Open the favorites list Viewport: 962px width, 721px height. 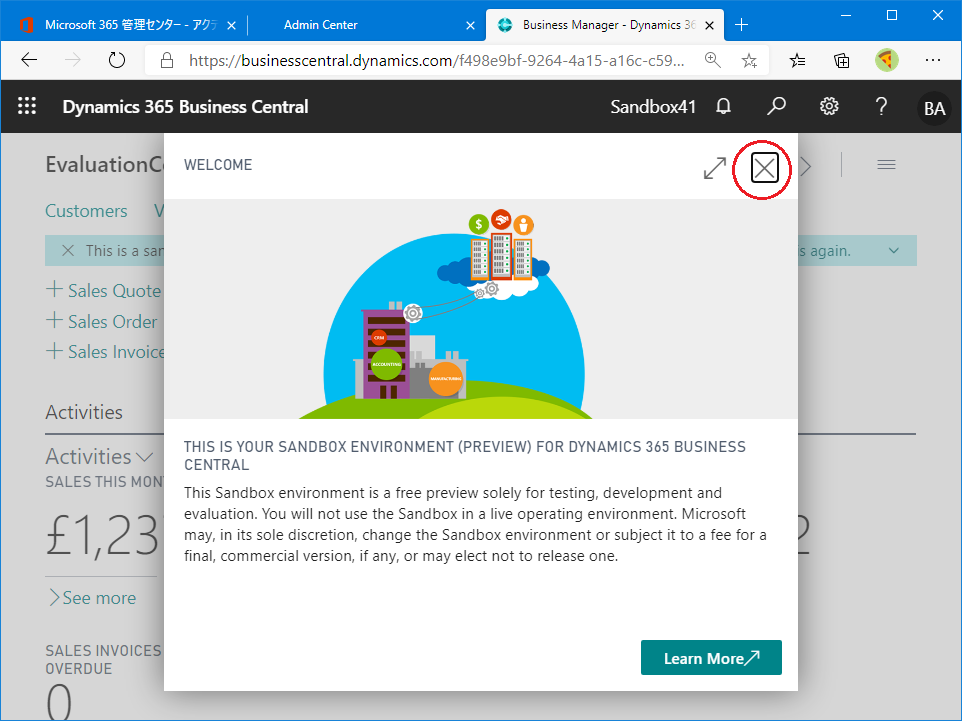pyautogui.click(x=798, y=60)
